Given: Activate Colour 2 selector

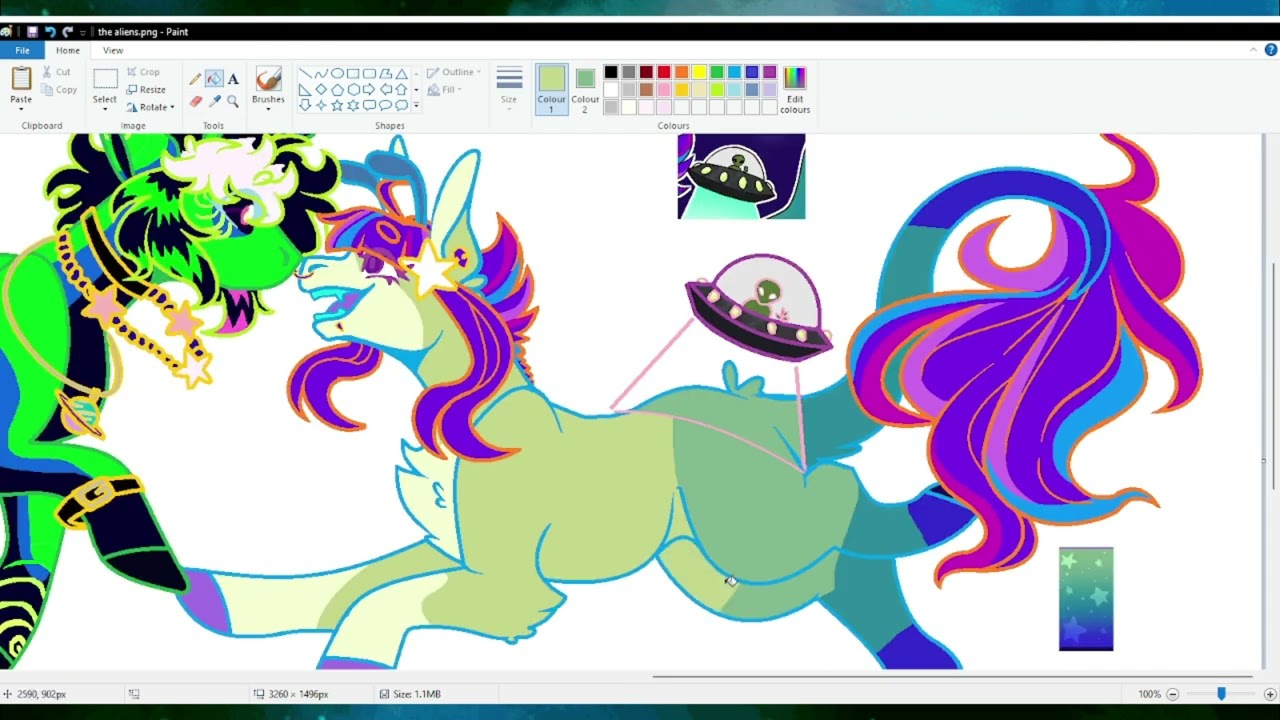Looking at the screenshot, I should pyautogui.click(x=585, y=88).
